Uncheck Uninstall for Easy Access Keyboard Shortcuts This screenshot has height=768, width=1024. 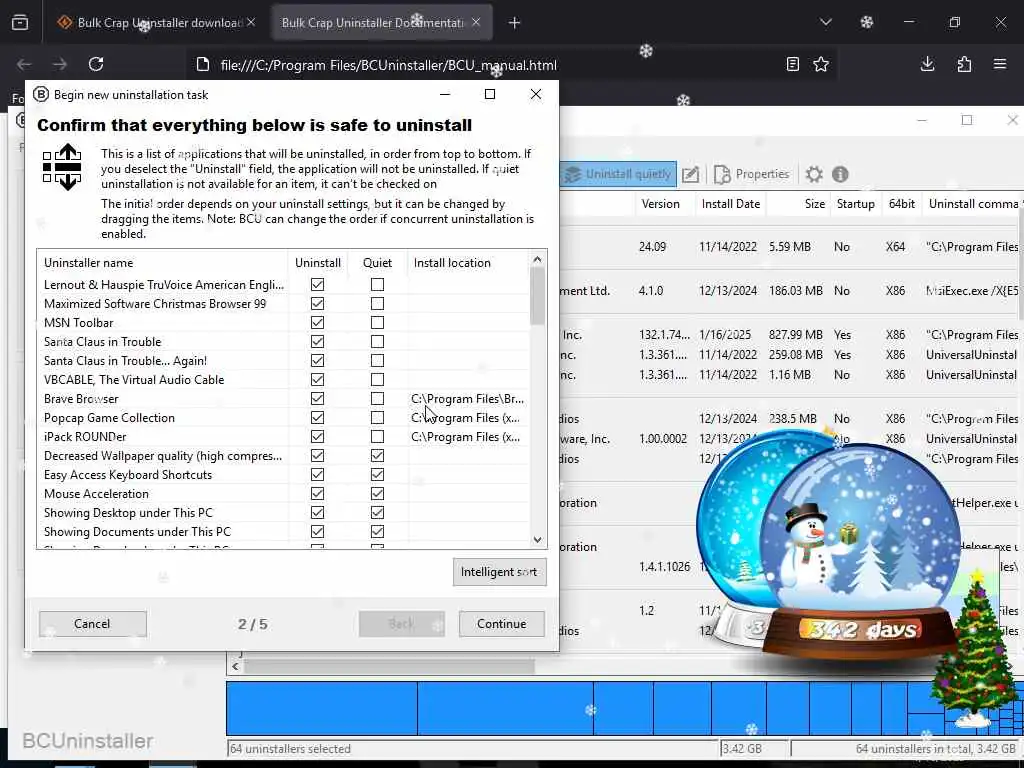(x=317, y=475)
